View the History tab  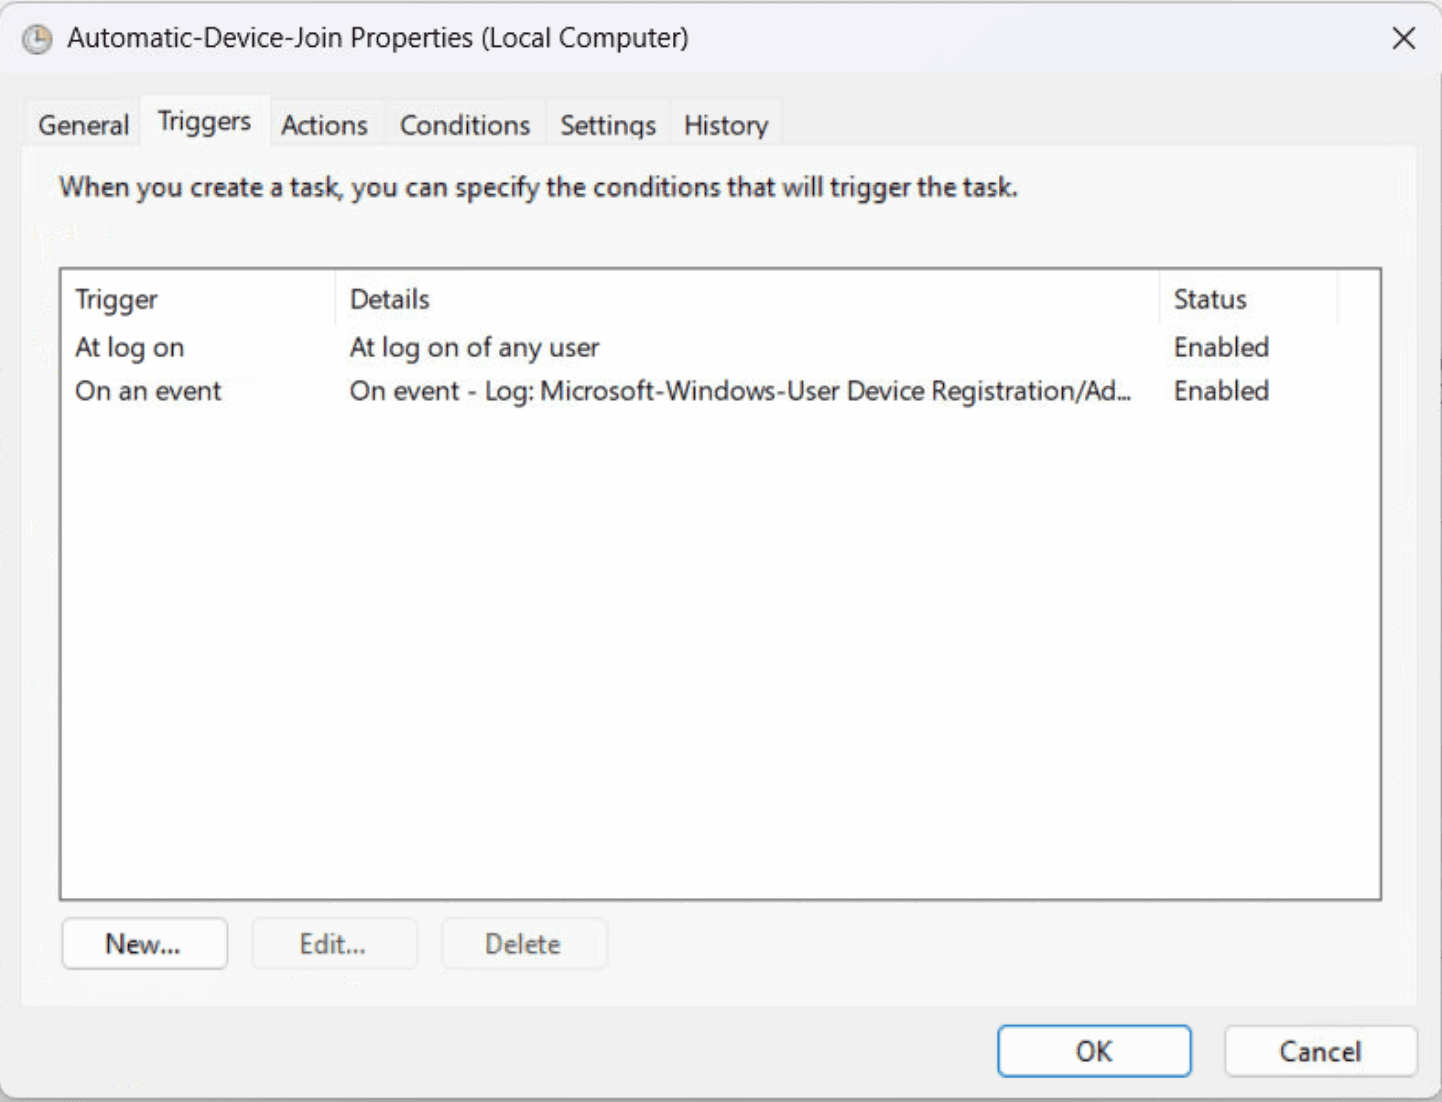pos(725,124)
